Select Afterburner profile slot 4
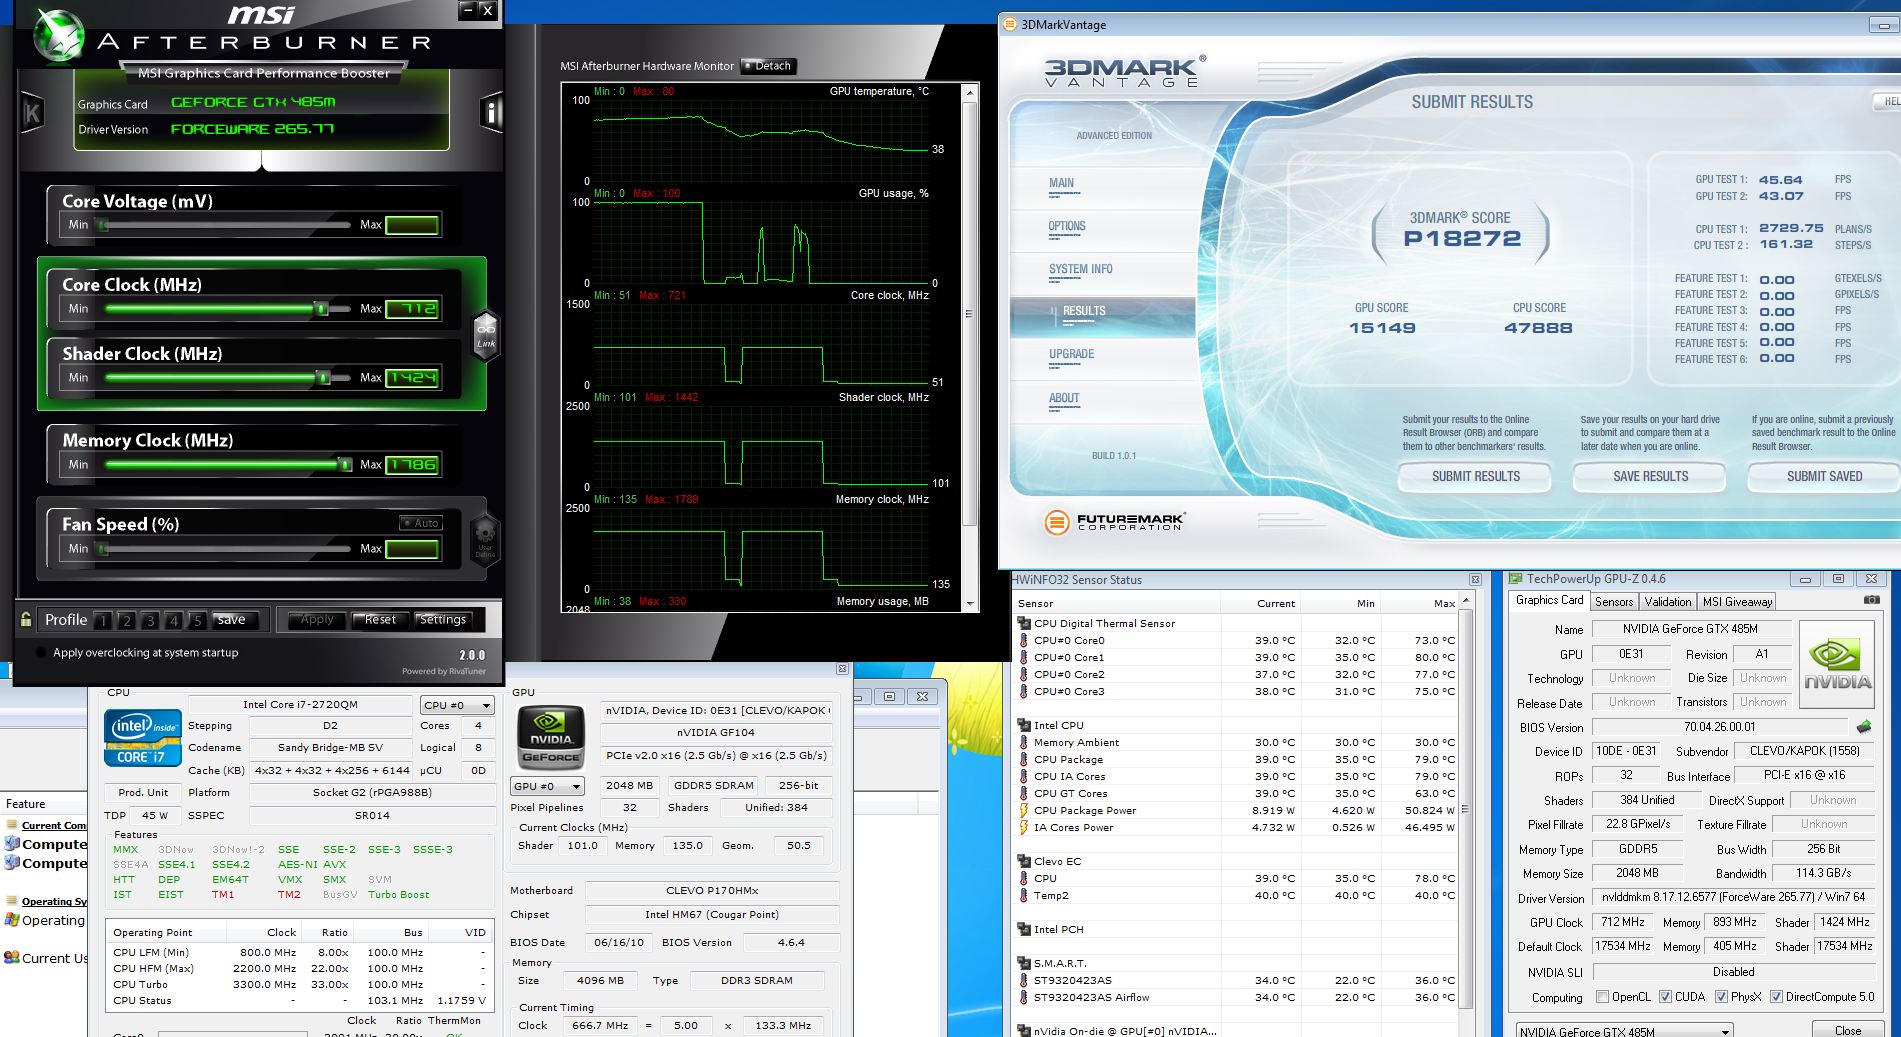The width and height of the screenshot is (1901, 1037). coord(174,621)
